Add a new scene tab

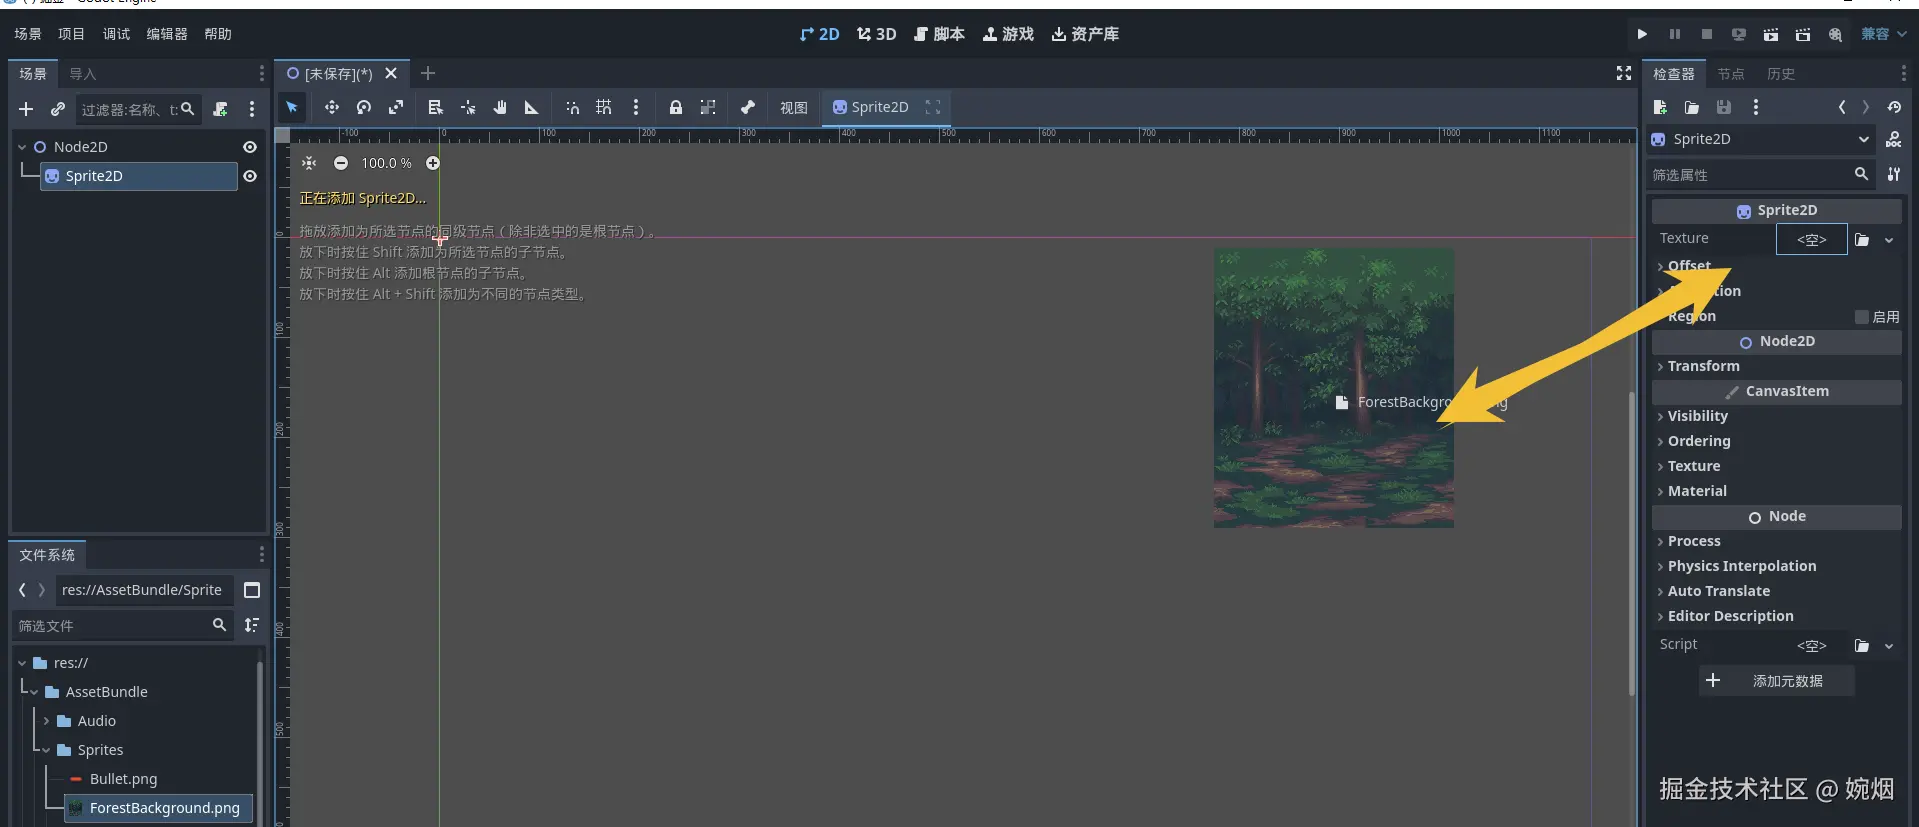coord(428,73)
